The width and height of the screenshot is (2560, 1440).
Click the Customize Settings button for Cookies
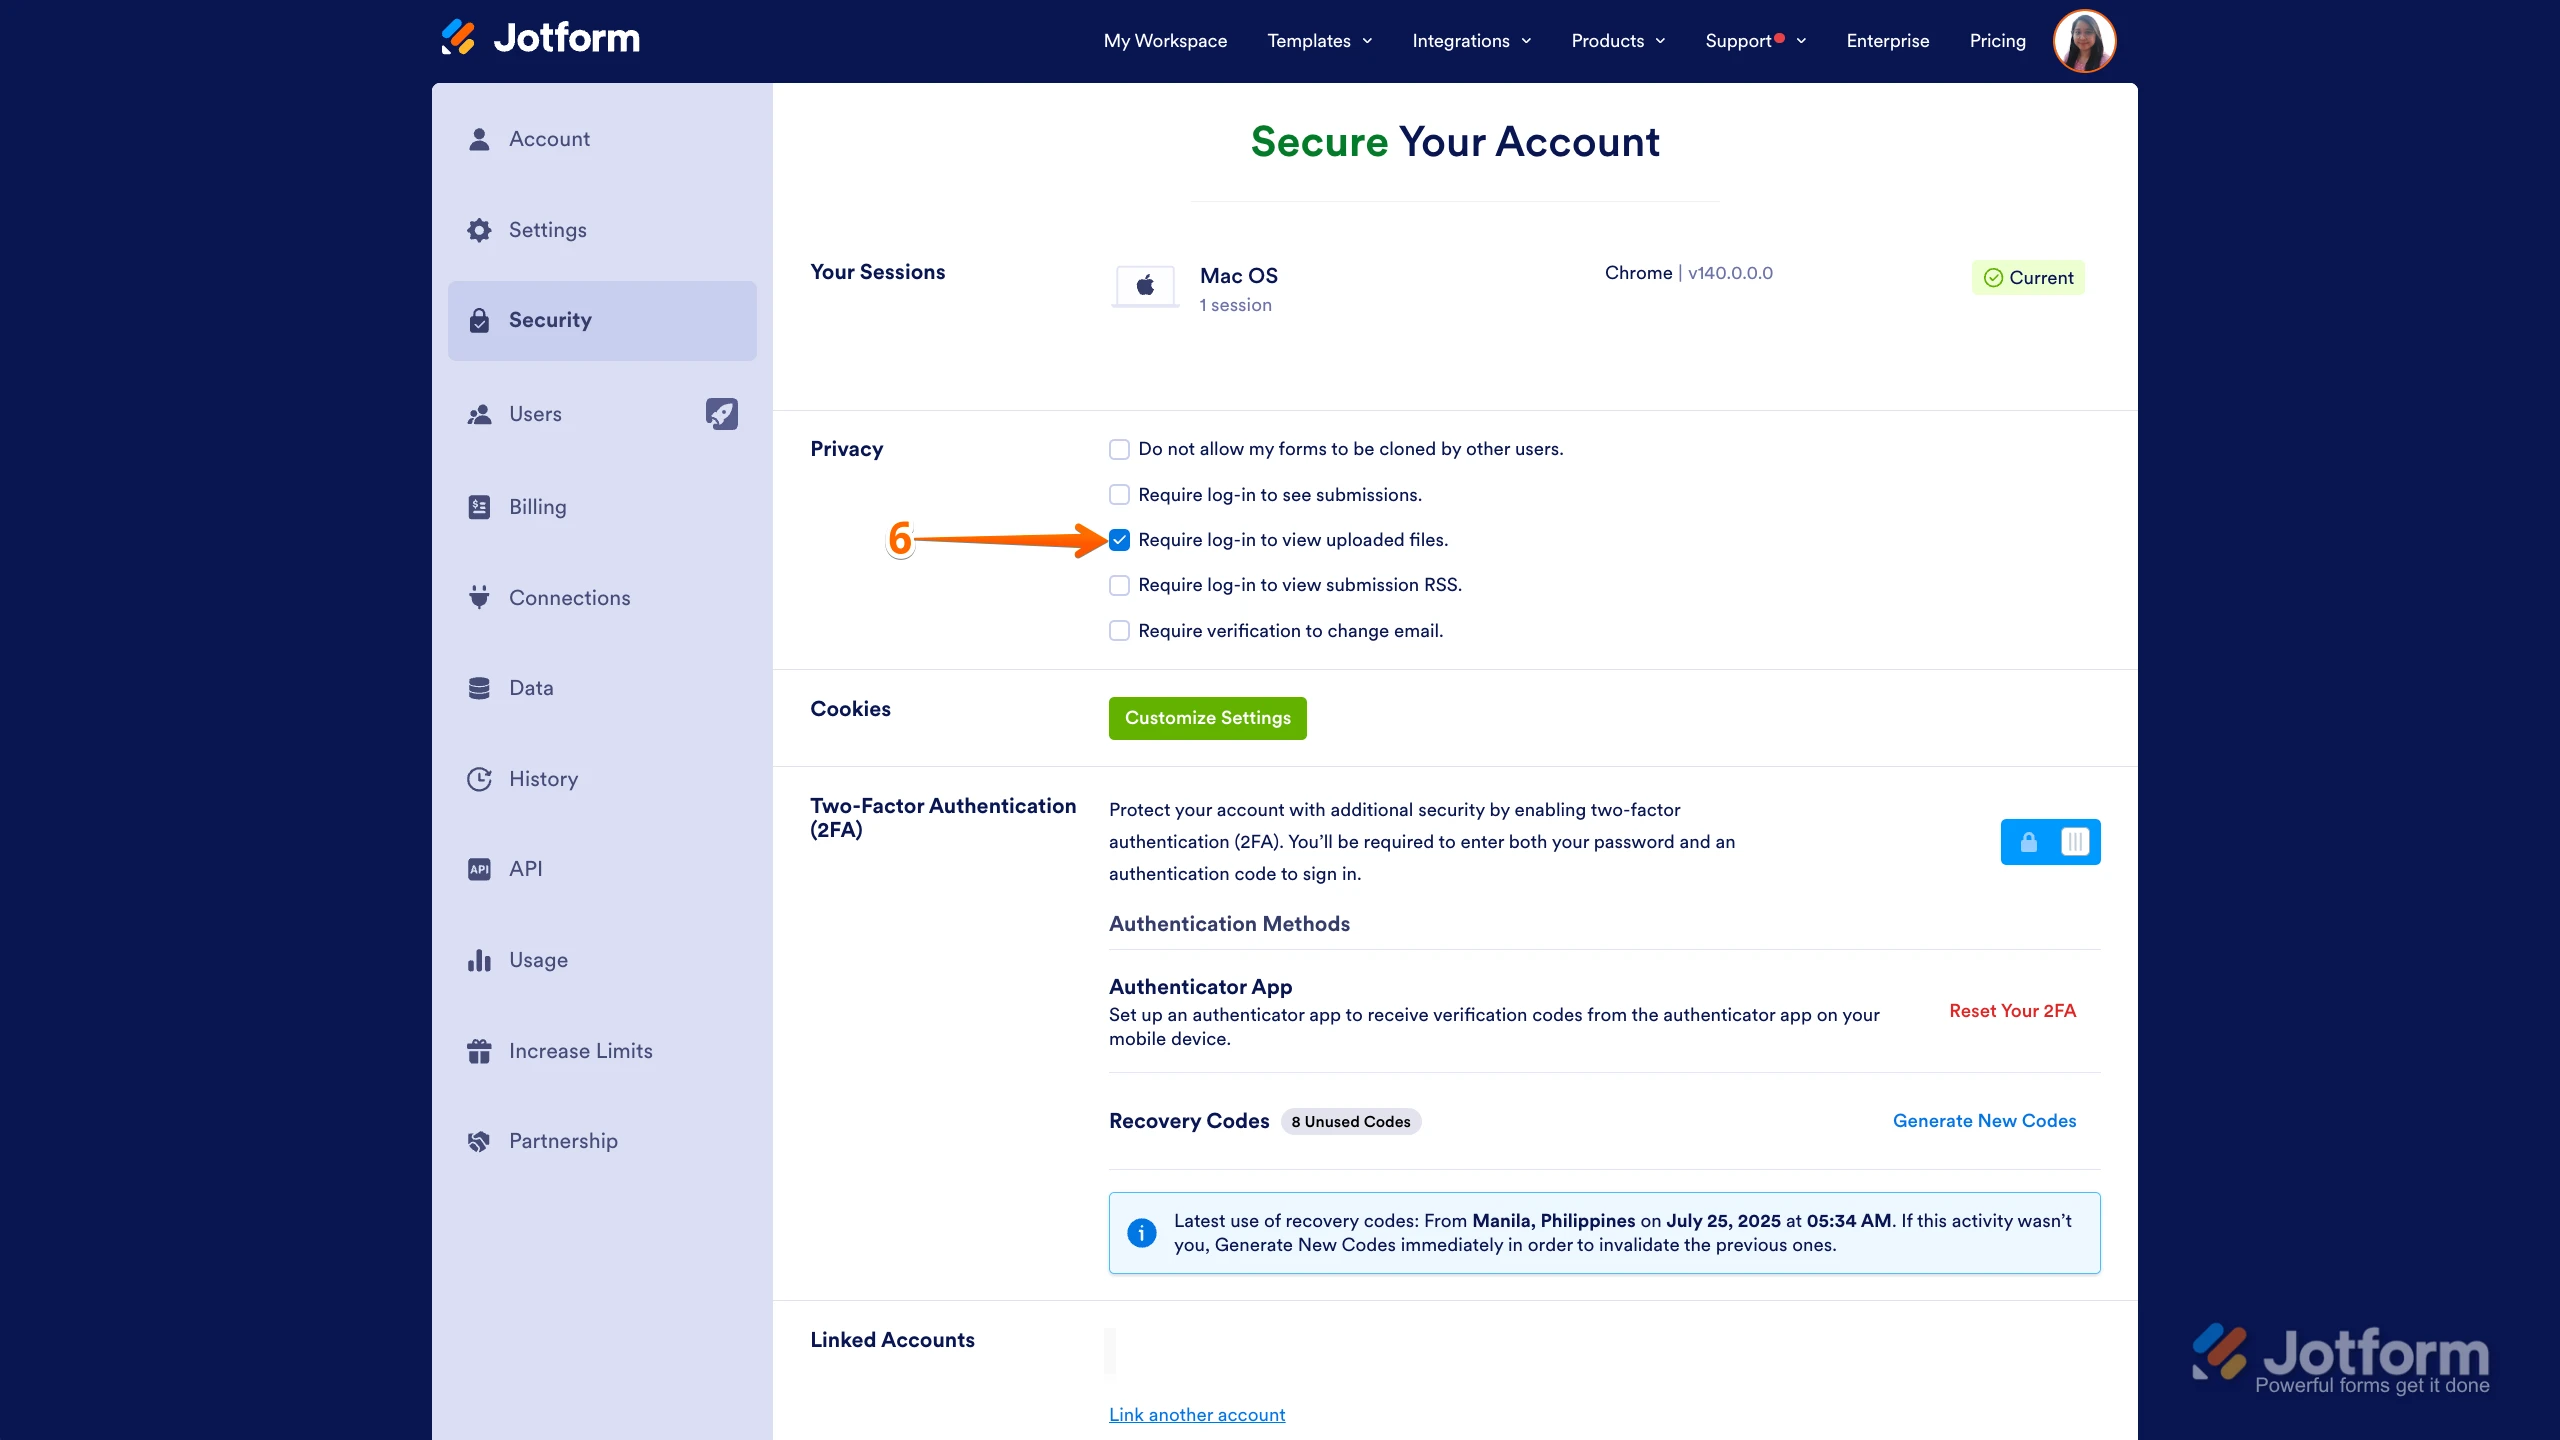tap(1206, 718)
